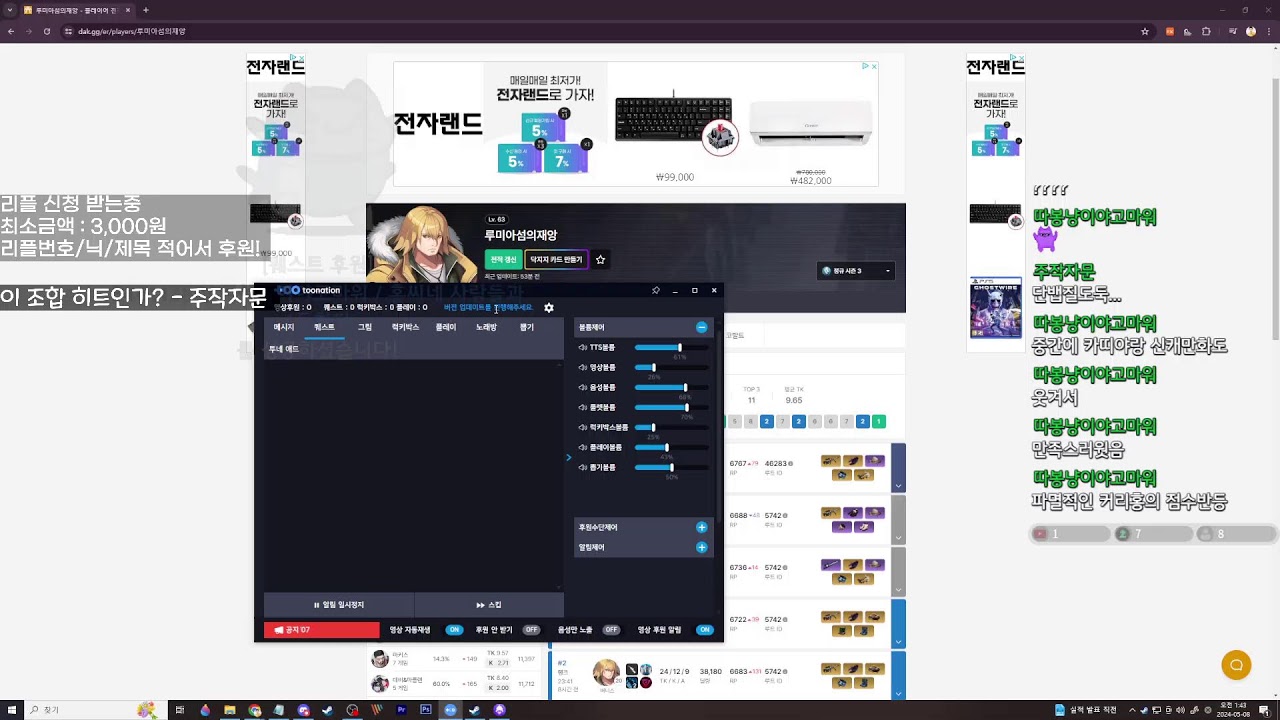Collapse the toonation side panel arrow
Screen dimensions: 1280x720
568,458
